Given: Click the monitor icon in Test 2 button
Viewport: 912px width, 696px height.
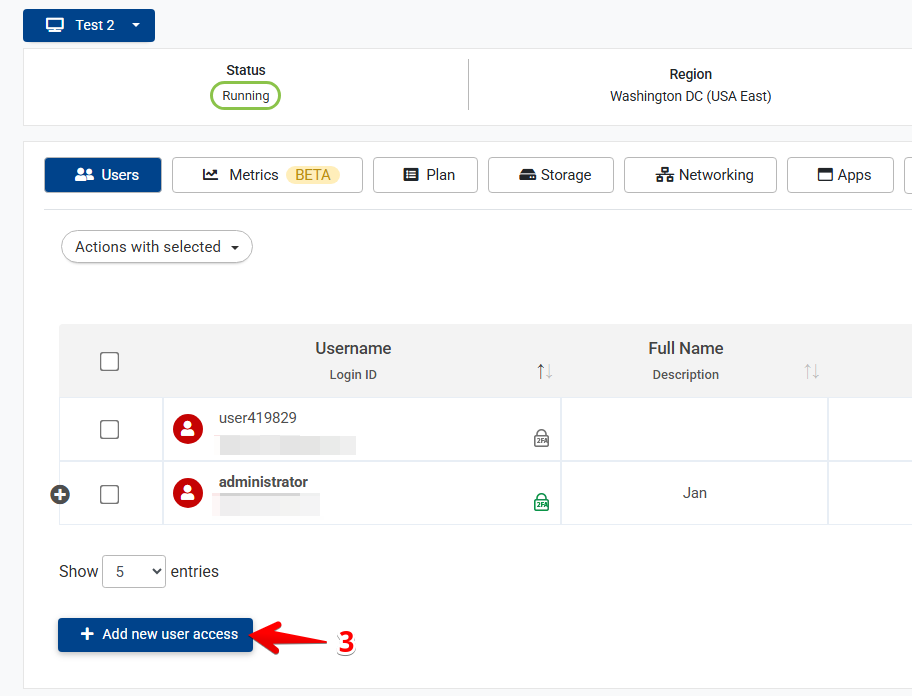Looking at the screenshot, I should 55,25.
